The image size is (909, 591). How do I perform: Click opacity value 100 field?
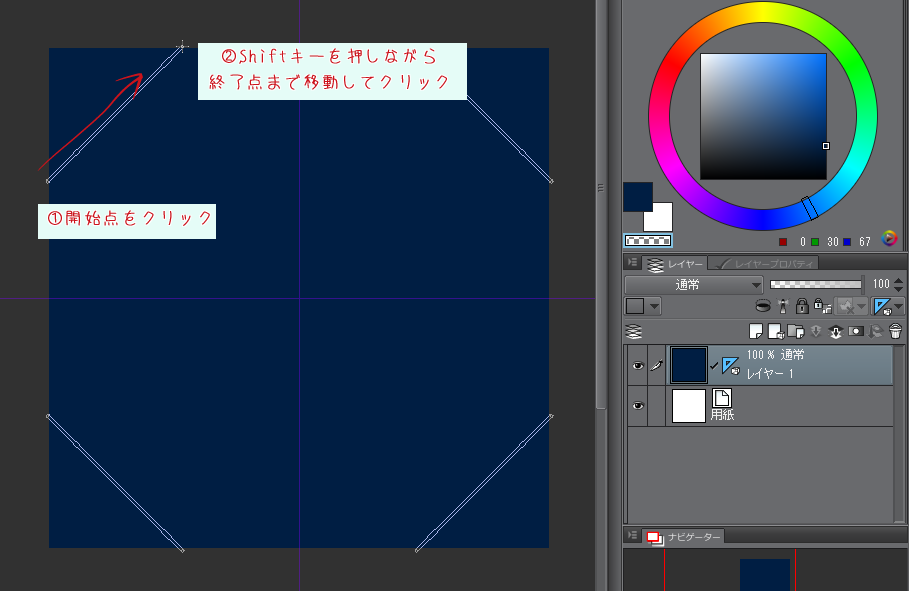tap(881, 284)
